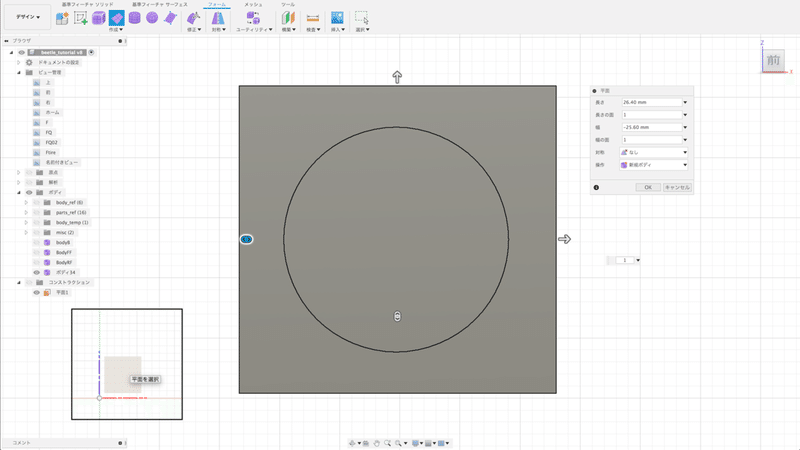Viewport: 800px width, 450px height.
Task: Show the BodyFF body
Action: point(37,253)
